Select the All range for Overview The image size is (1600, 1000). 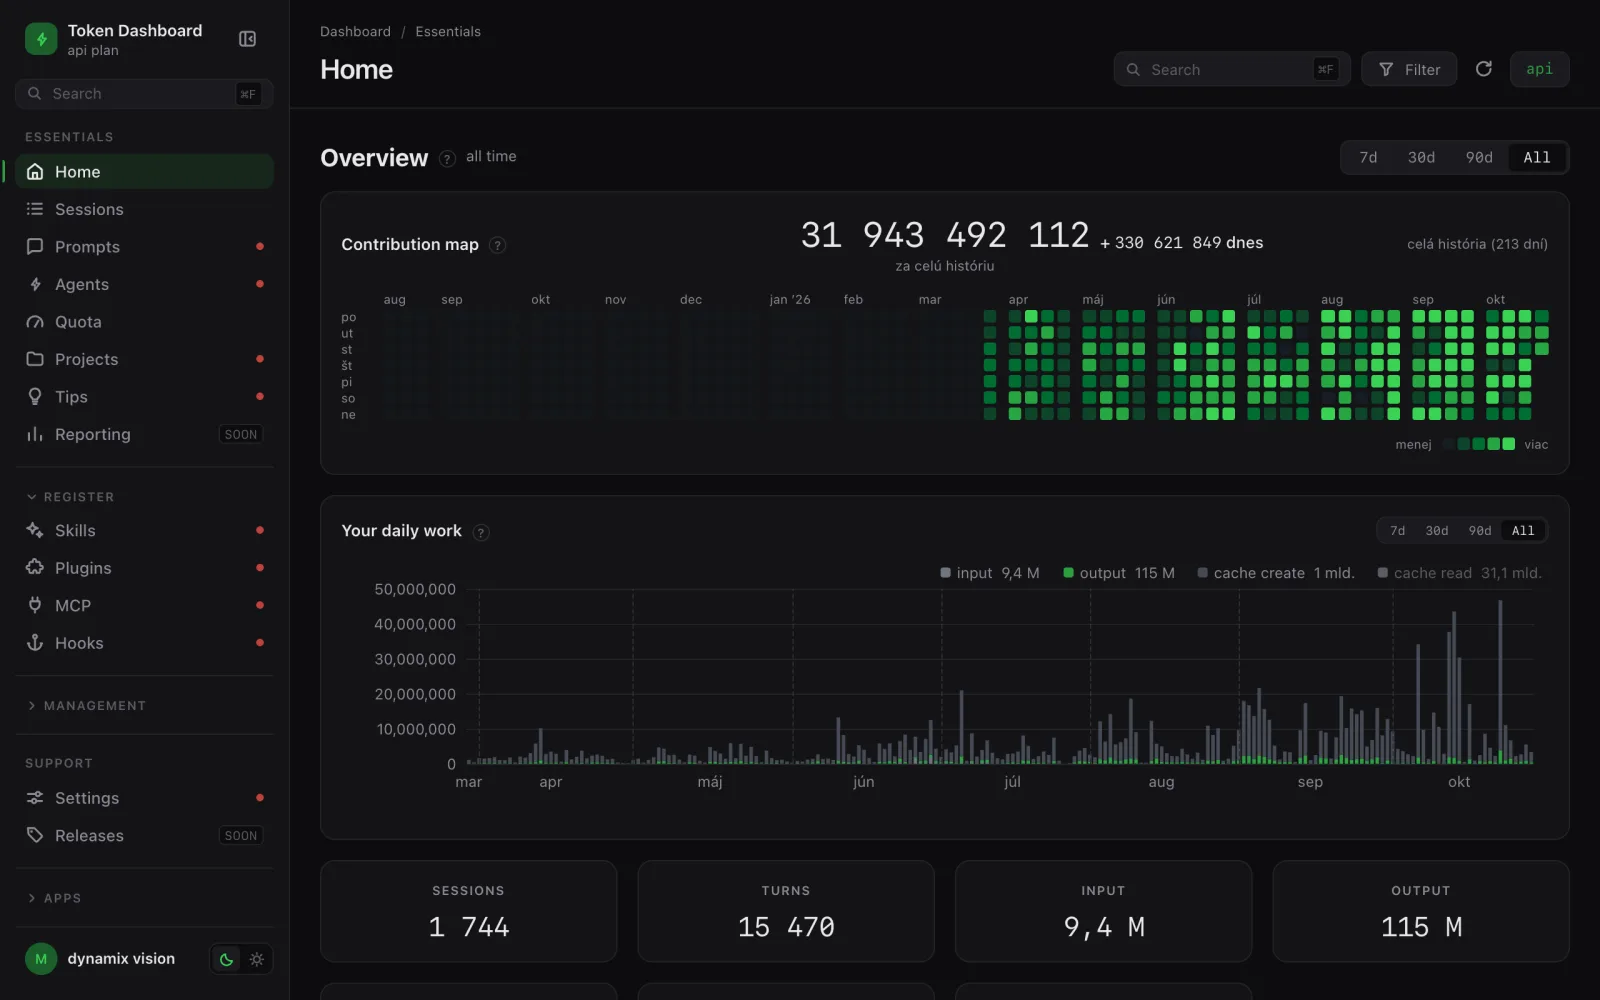point(1537,158)
